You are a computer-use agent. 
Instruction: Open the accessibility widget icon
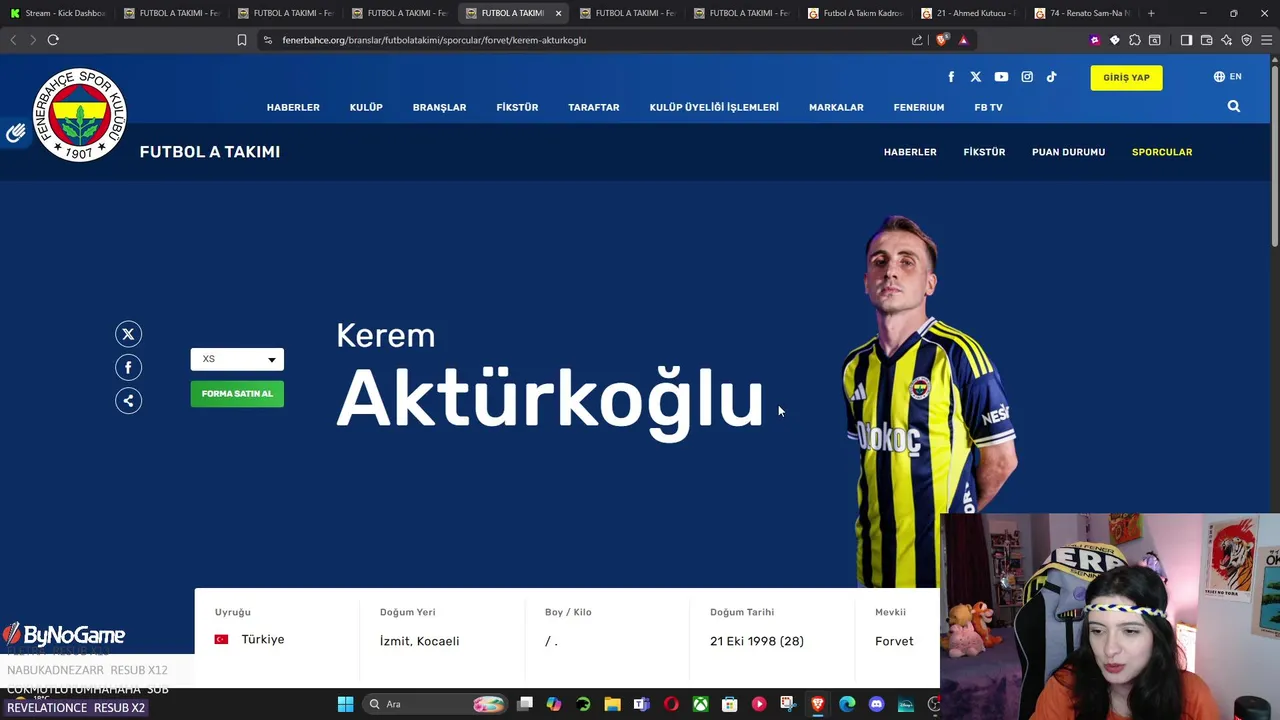[x=15, y=133]
